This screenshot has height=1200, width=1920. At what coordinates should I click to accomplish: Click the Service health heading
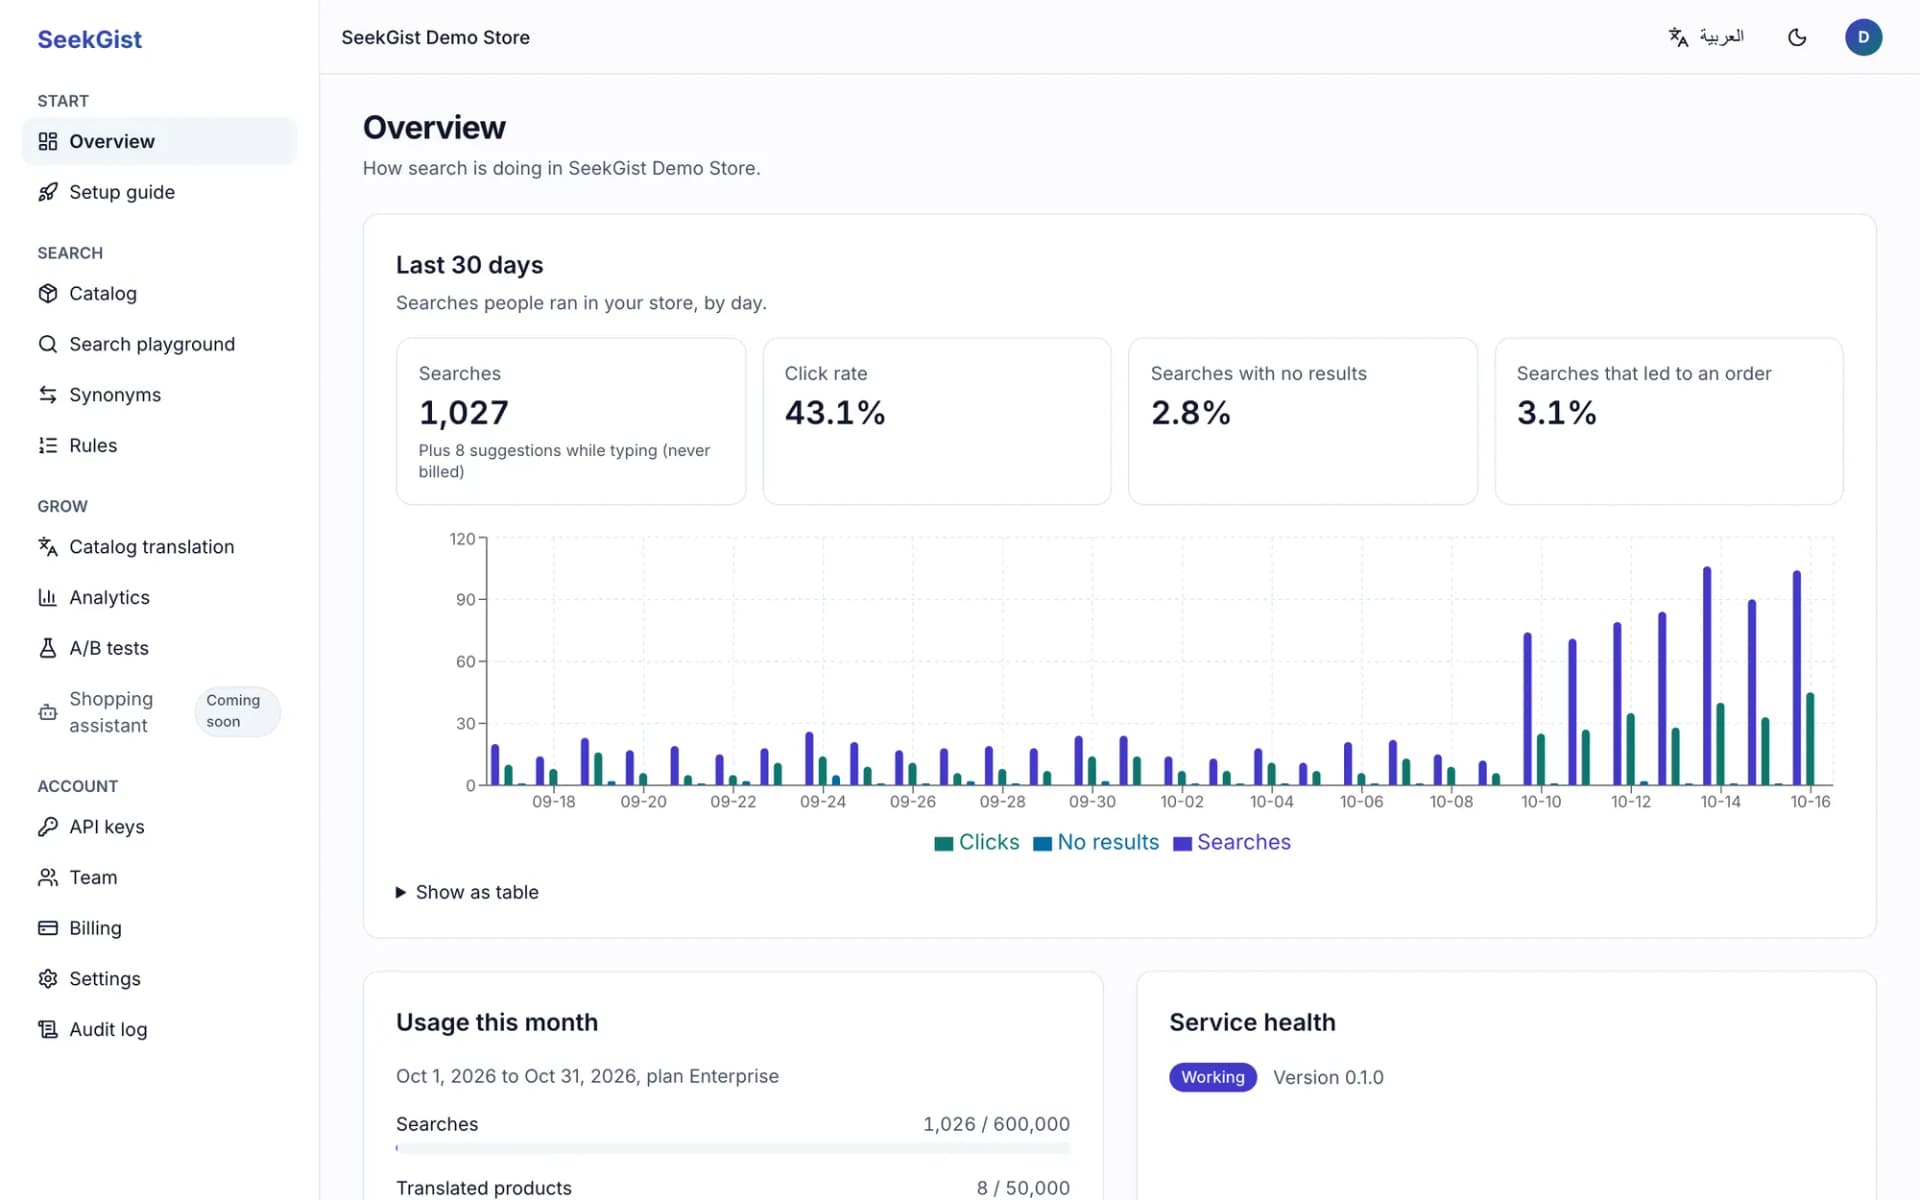(1252, 1022)
